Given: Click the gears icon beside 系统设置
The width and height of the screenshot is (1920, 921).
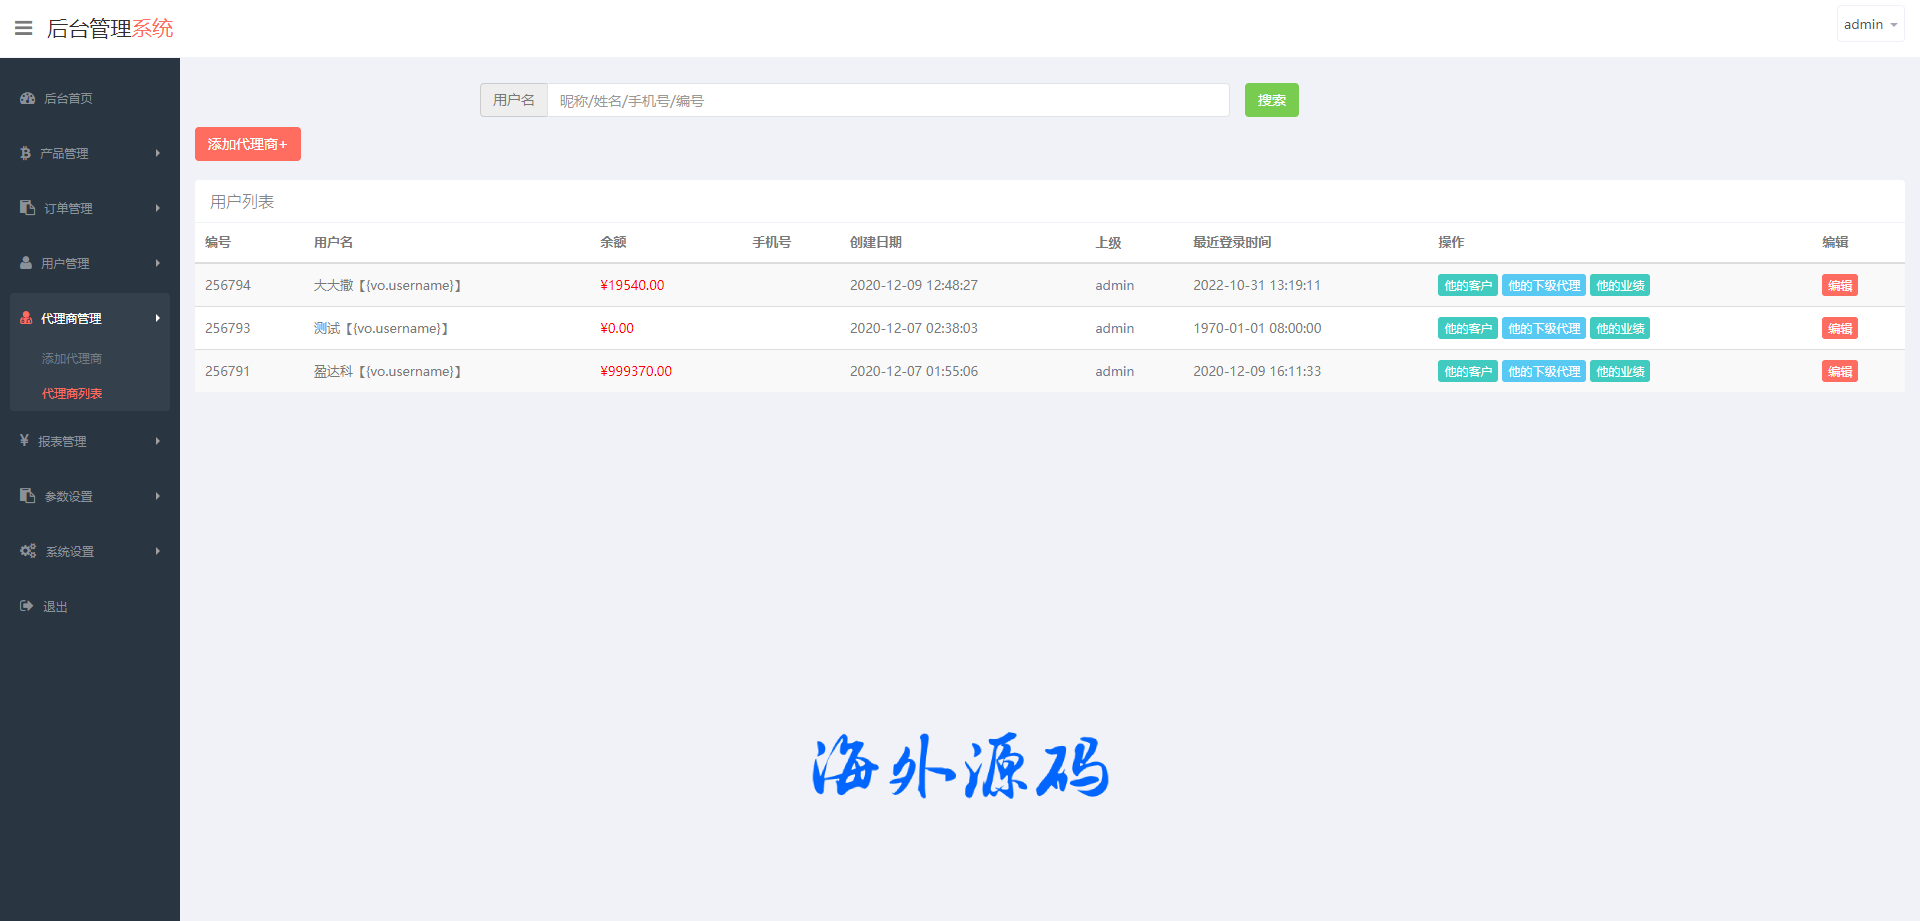Looking at the screenshot, I should click(28, 551).
